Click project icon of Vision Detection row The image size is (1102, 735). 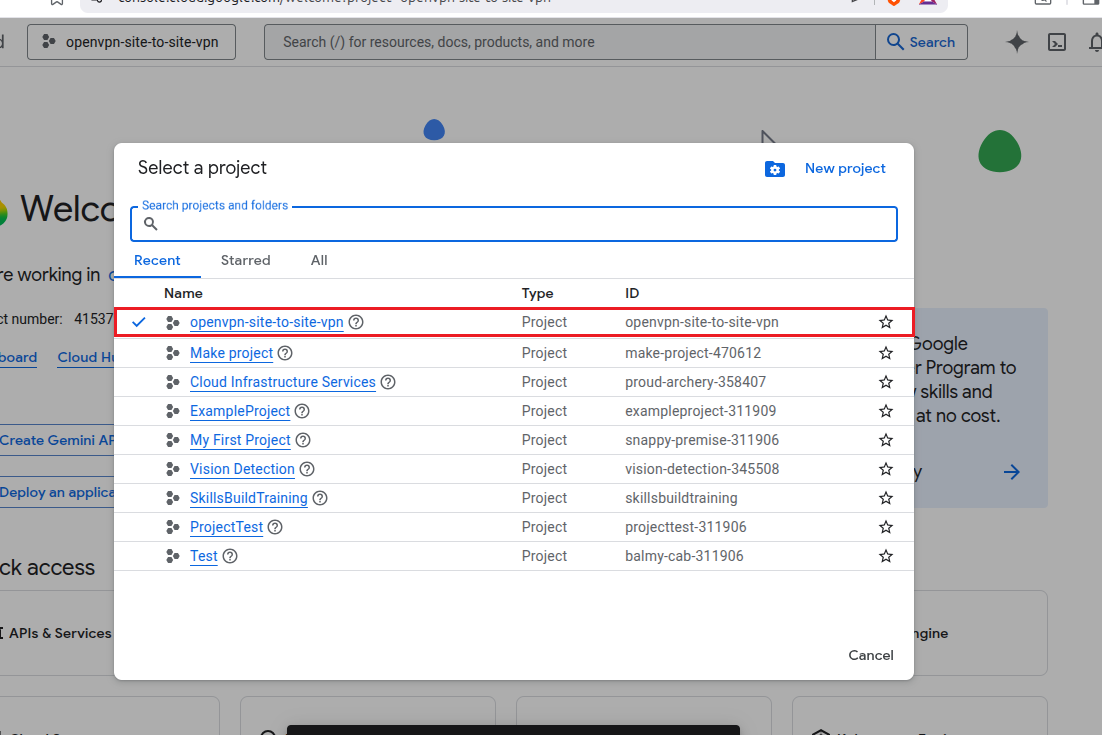(172, 469)
